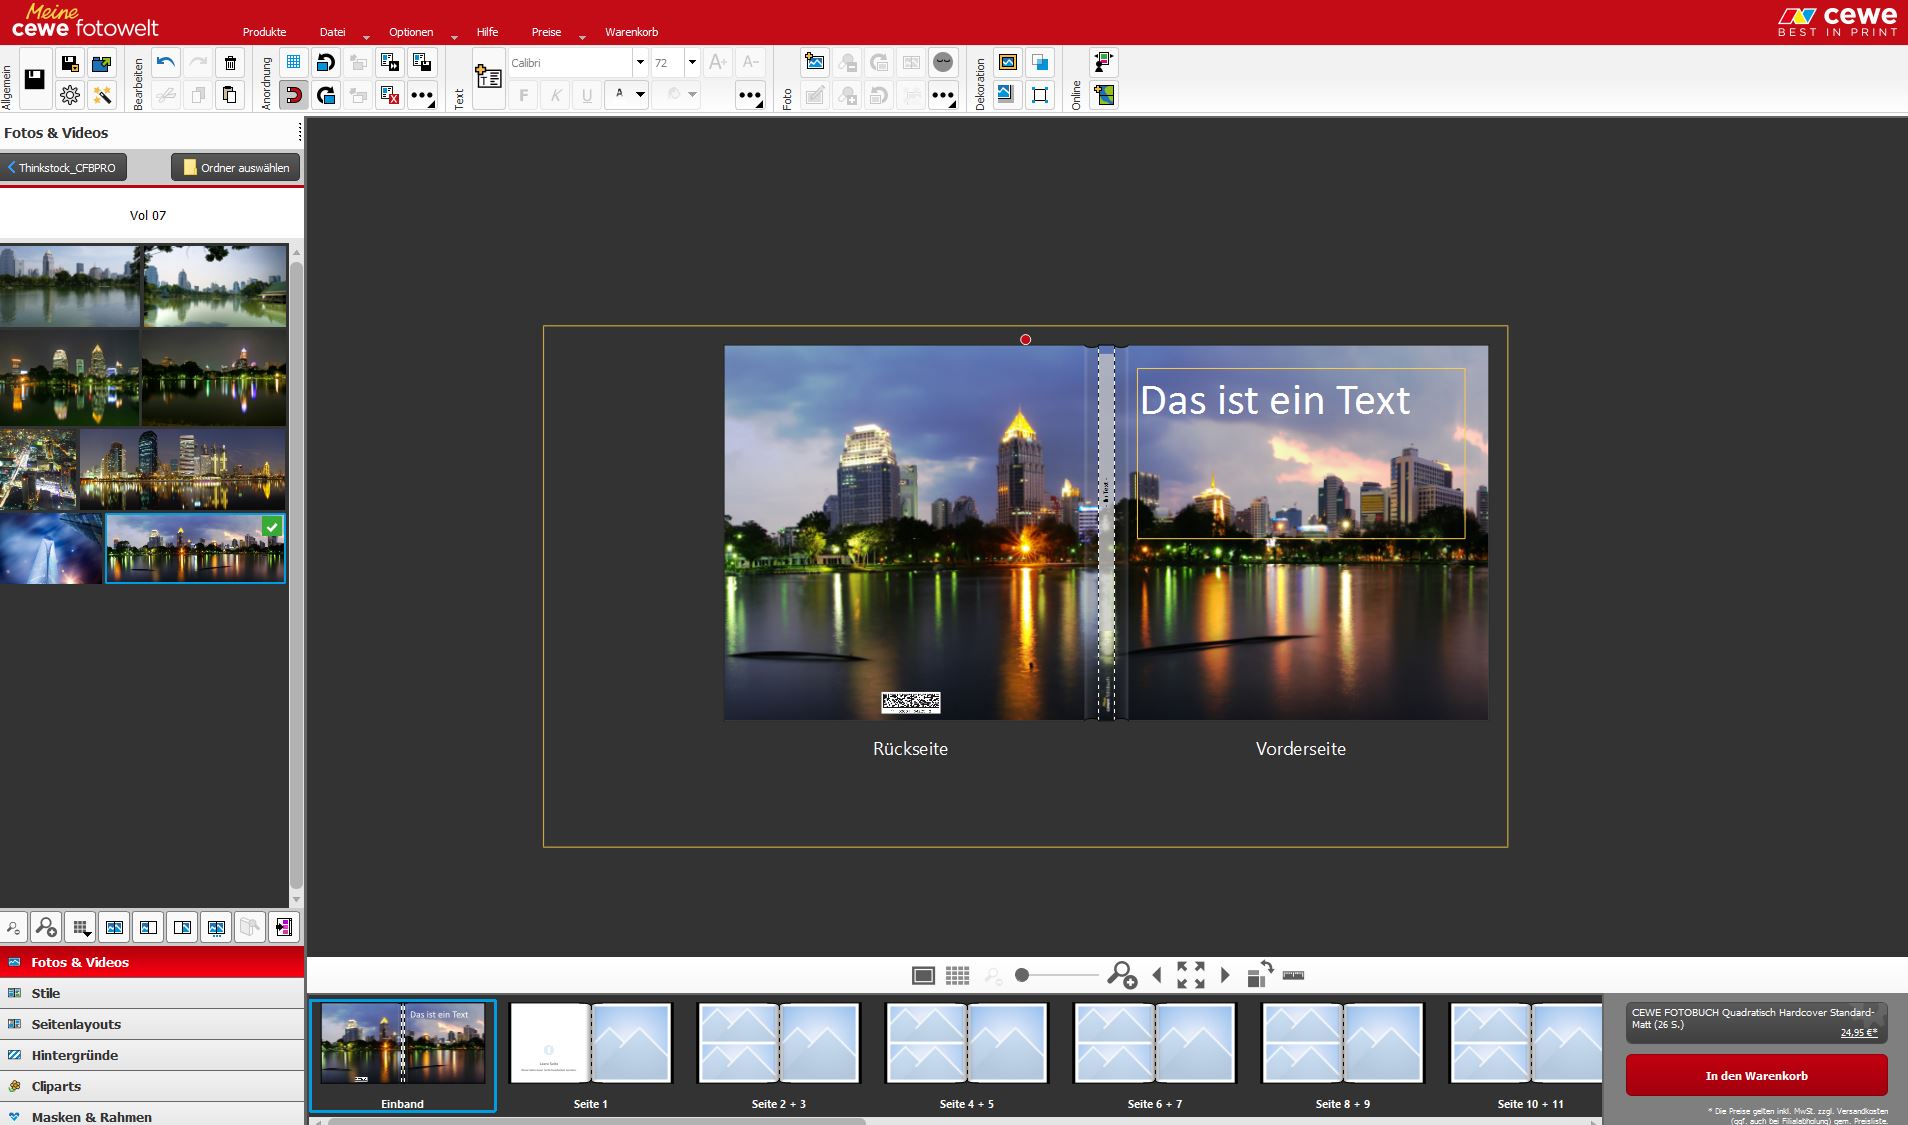Toggle the ruler display icon below the canvas
1908x1125 pixels.
tap(1293, 975)
